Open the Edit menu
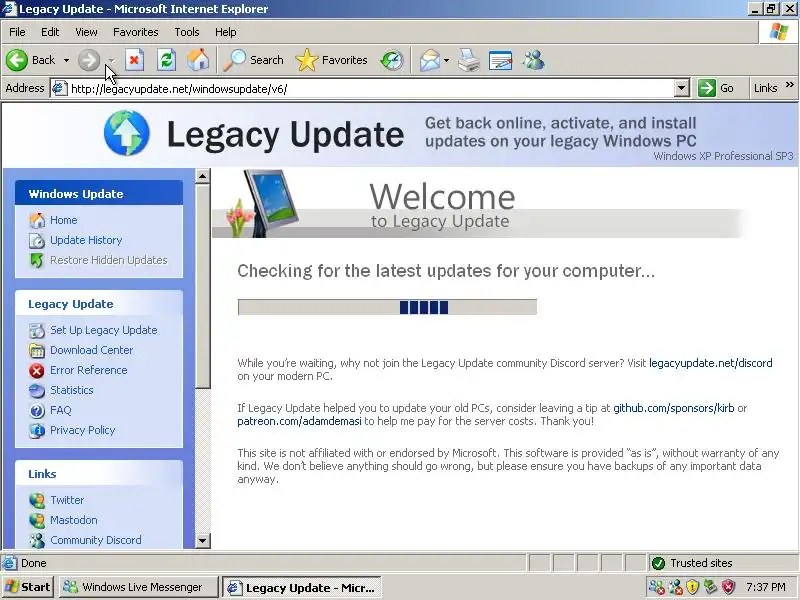The height and width of the screenshot is (600, 800). pos(50,32)
